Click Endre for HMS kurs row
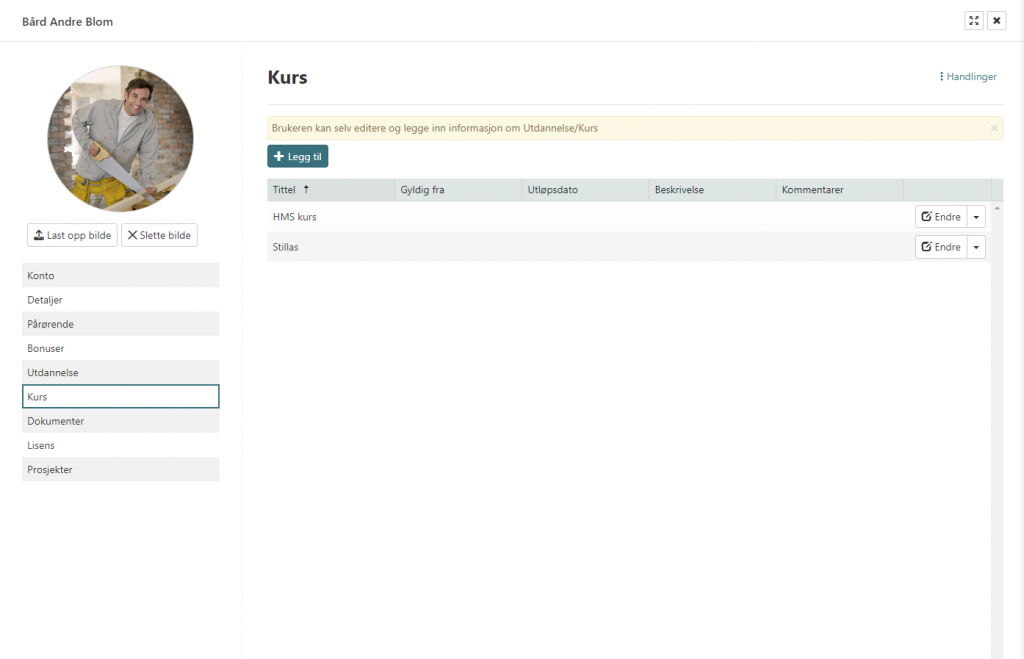 tap(941, 217)
